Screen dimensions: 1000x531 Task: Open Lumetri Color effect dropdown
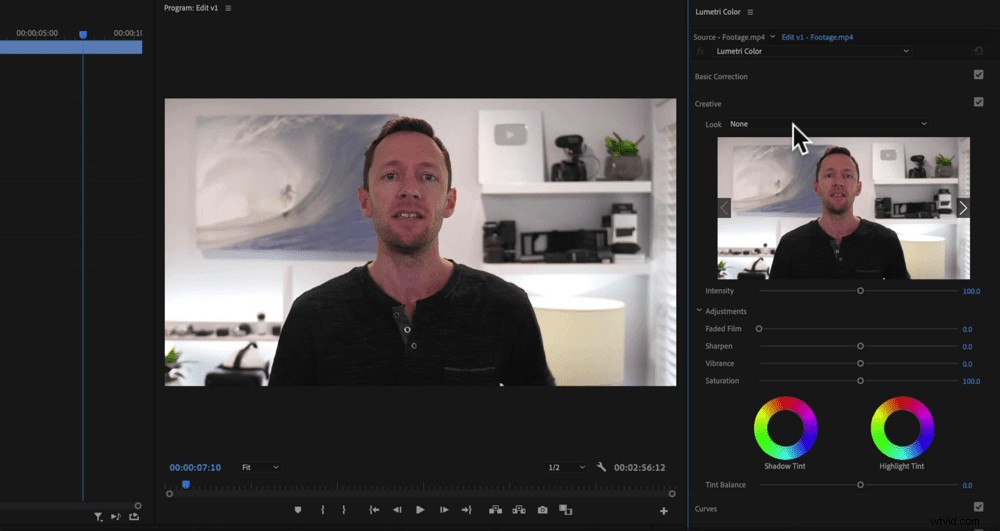pos(811,51)
